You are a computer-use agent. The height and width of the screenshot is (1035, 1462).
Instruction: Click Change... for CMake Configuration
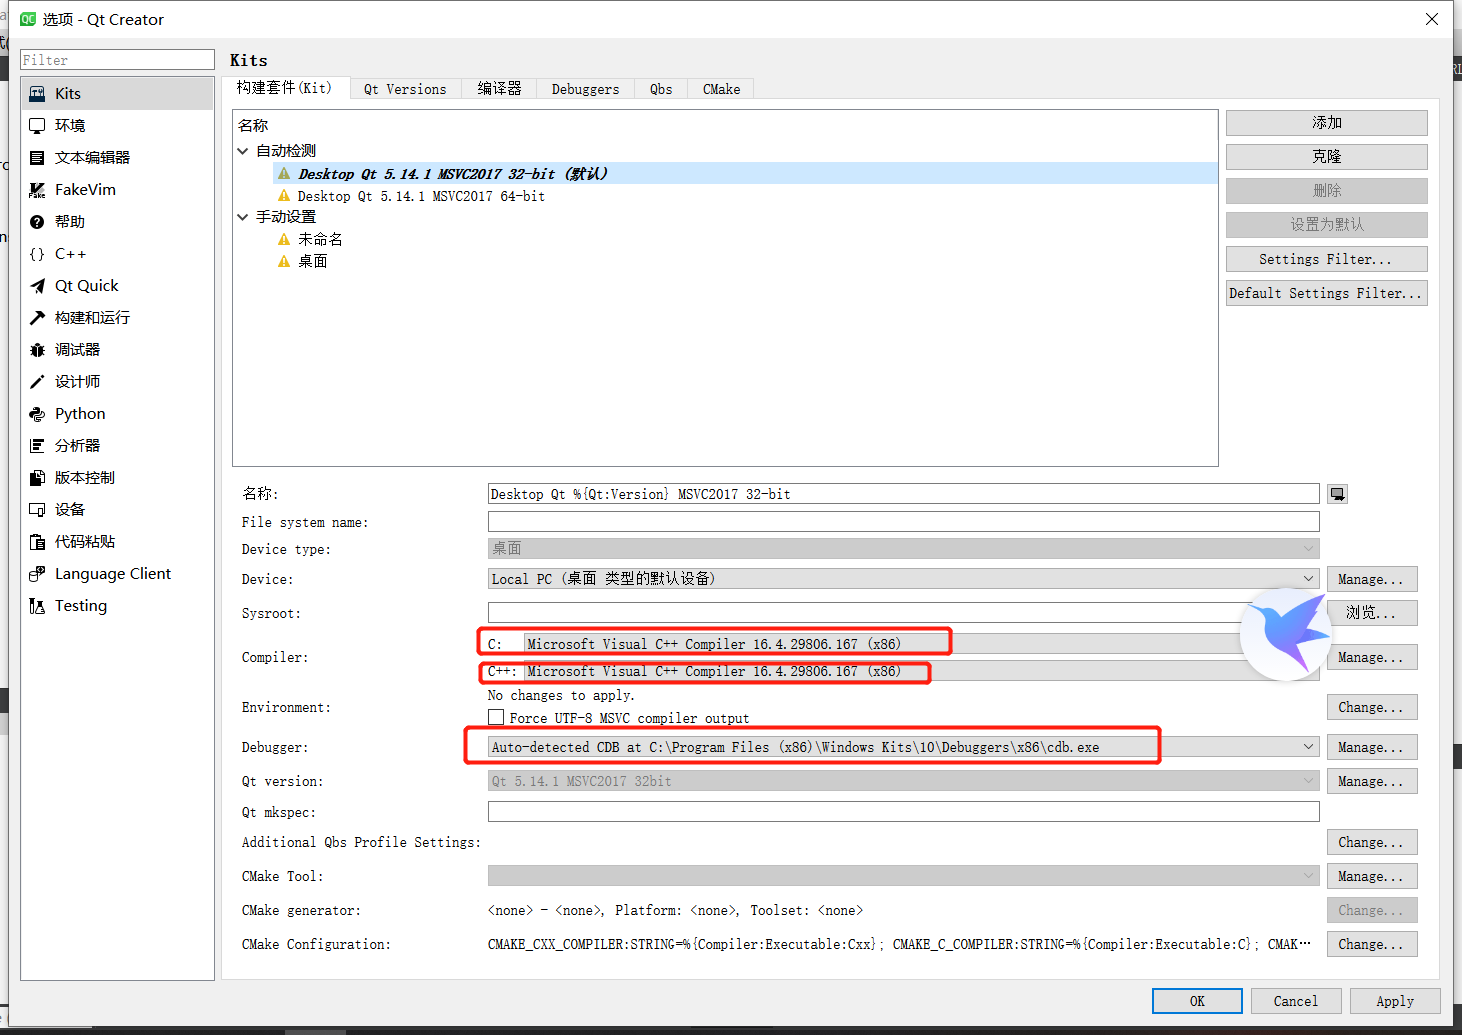[x=1372, y=944]
